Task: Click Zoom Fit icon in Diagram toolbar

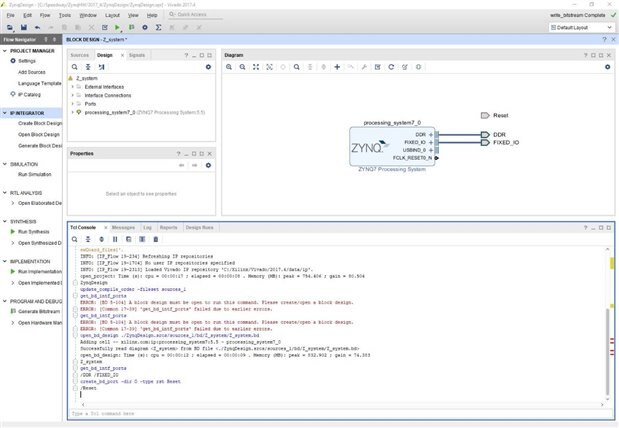Action: (x=256, y=67)
